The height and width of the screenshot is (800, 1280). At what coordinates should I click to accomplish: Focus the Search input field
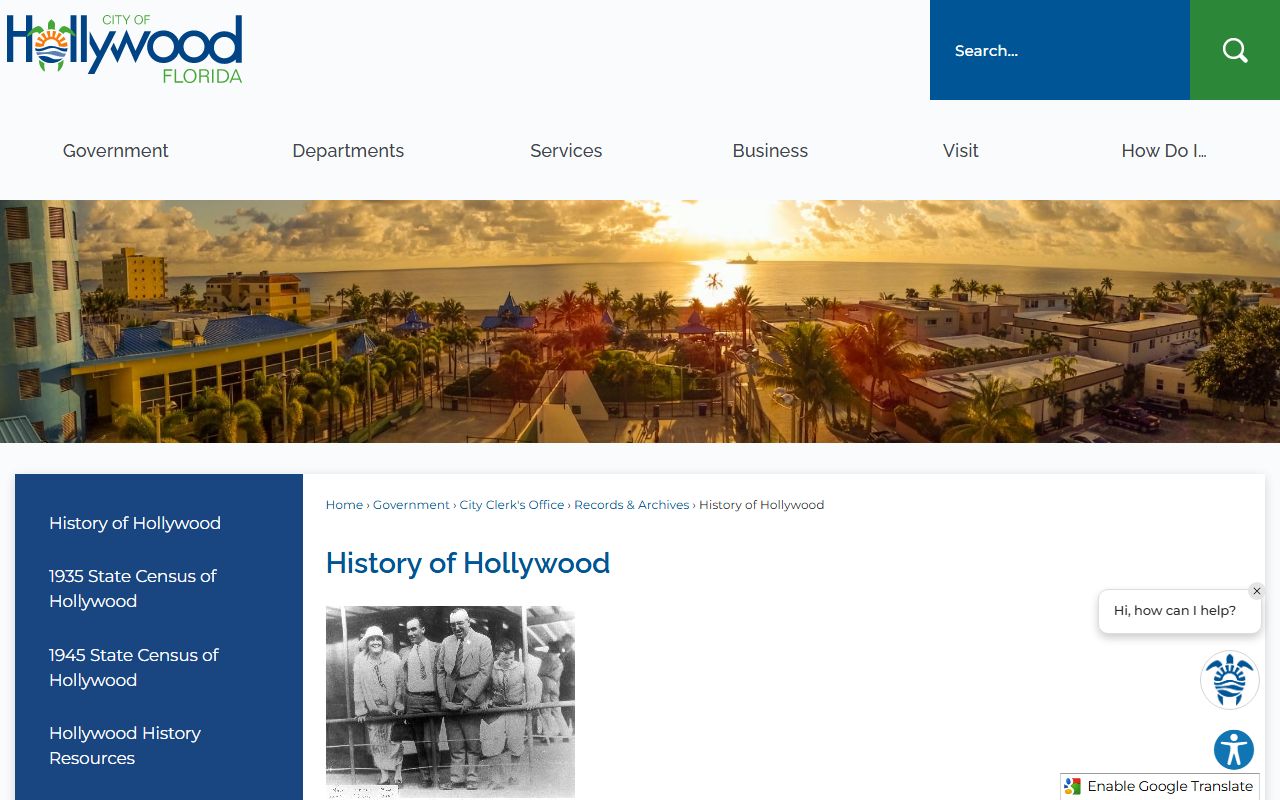[1060, 50]
